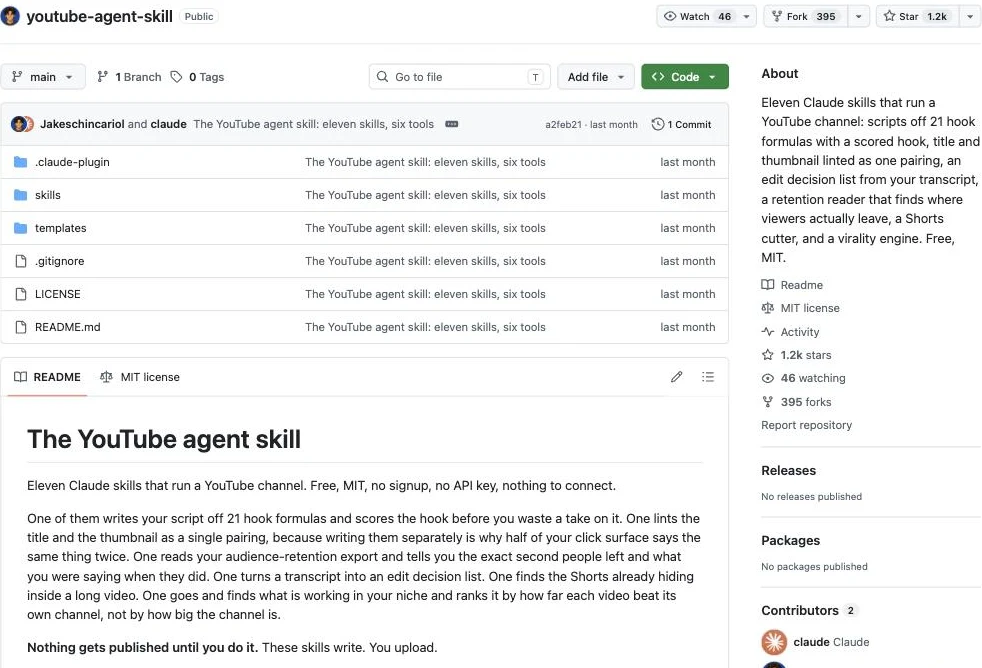This screenshot has width=982, height=668.
Task: View the 1 Branch link
Action: pos(130,77)
